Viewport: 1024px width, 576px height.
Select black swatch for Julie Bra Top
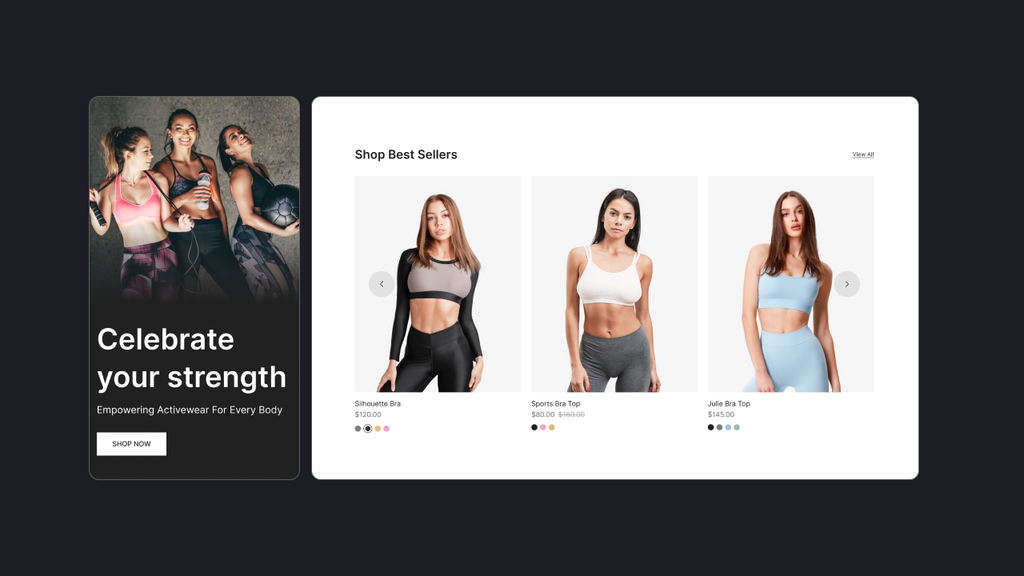click(x=711, y=428)
